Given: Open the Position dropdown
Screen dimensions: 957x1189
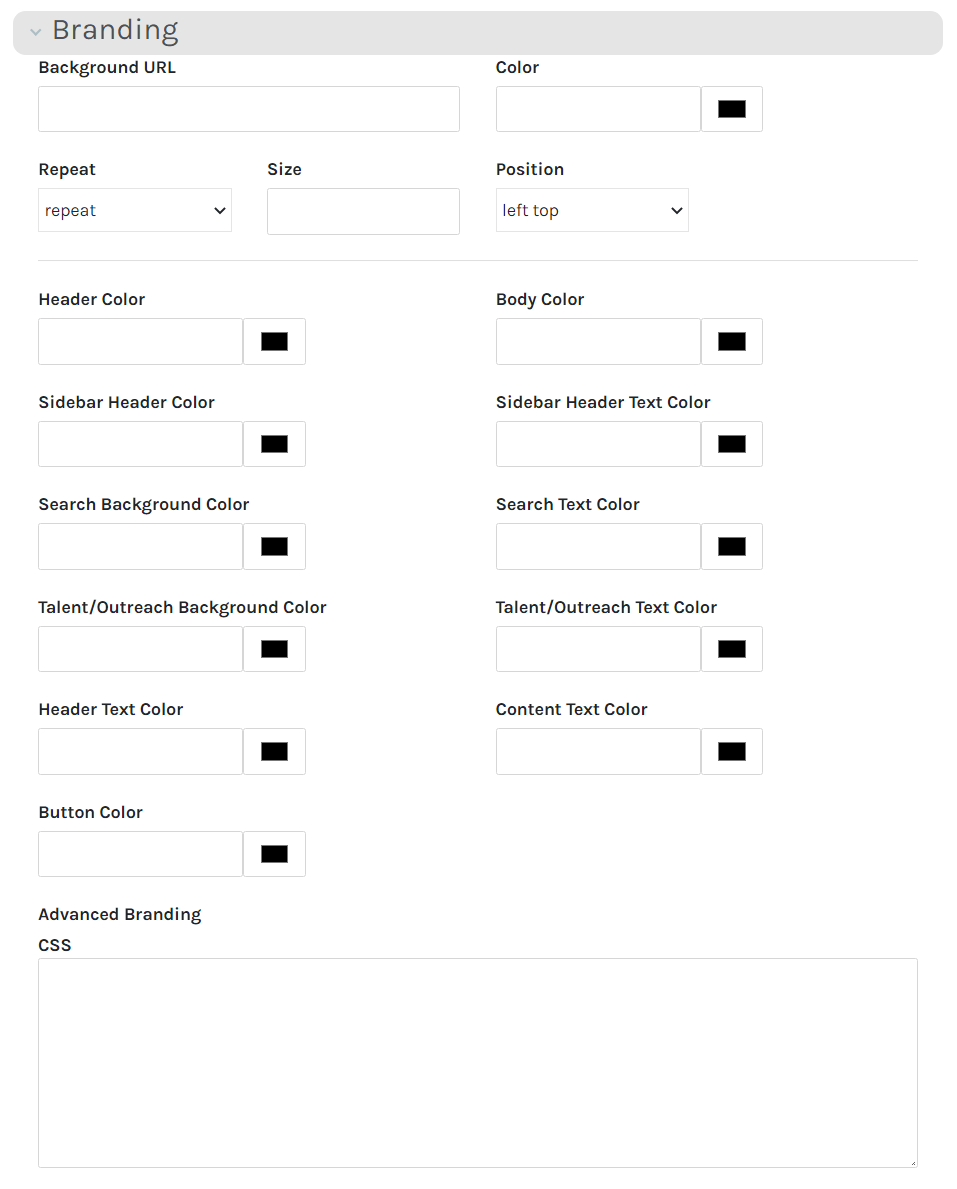Looking at the screenshot, I should pos(592,211).
